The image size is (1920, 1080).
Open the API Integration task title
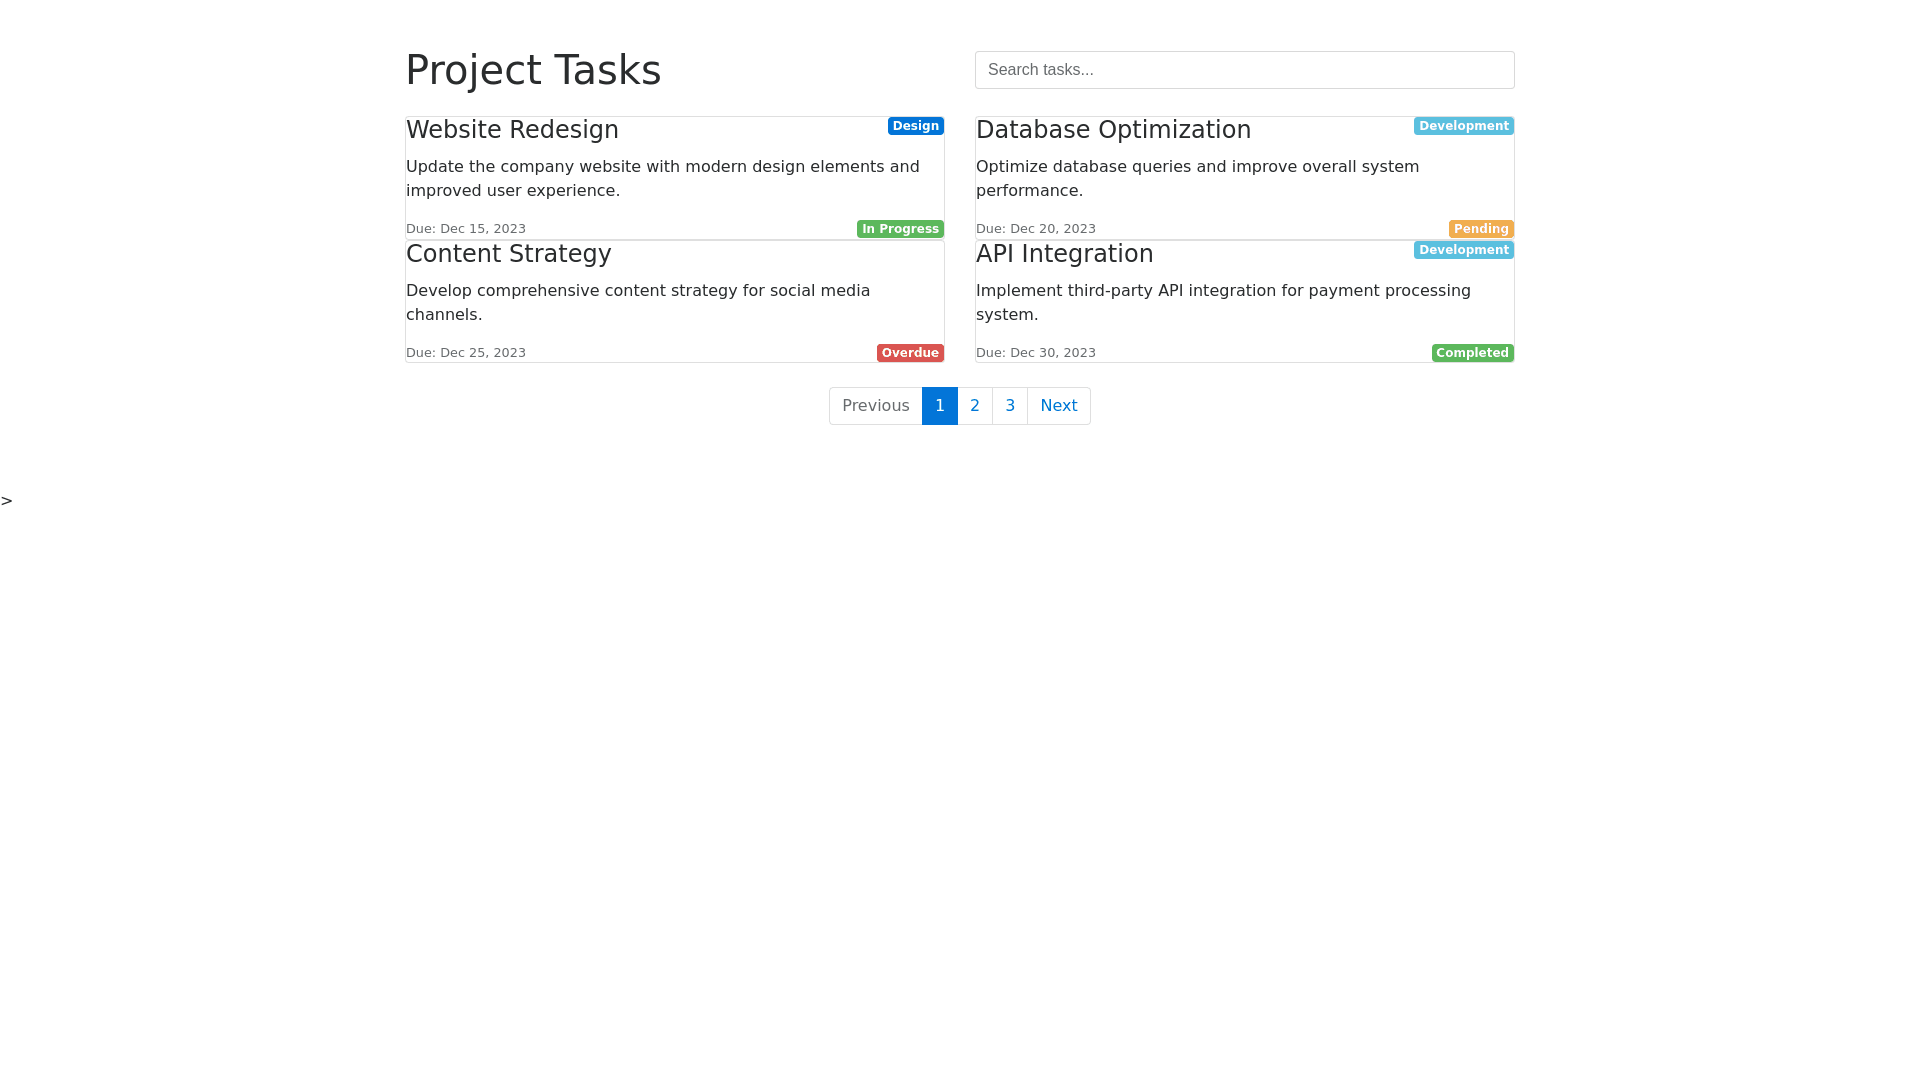pyautogui.click(x=1064, y=254)
